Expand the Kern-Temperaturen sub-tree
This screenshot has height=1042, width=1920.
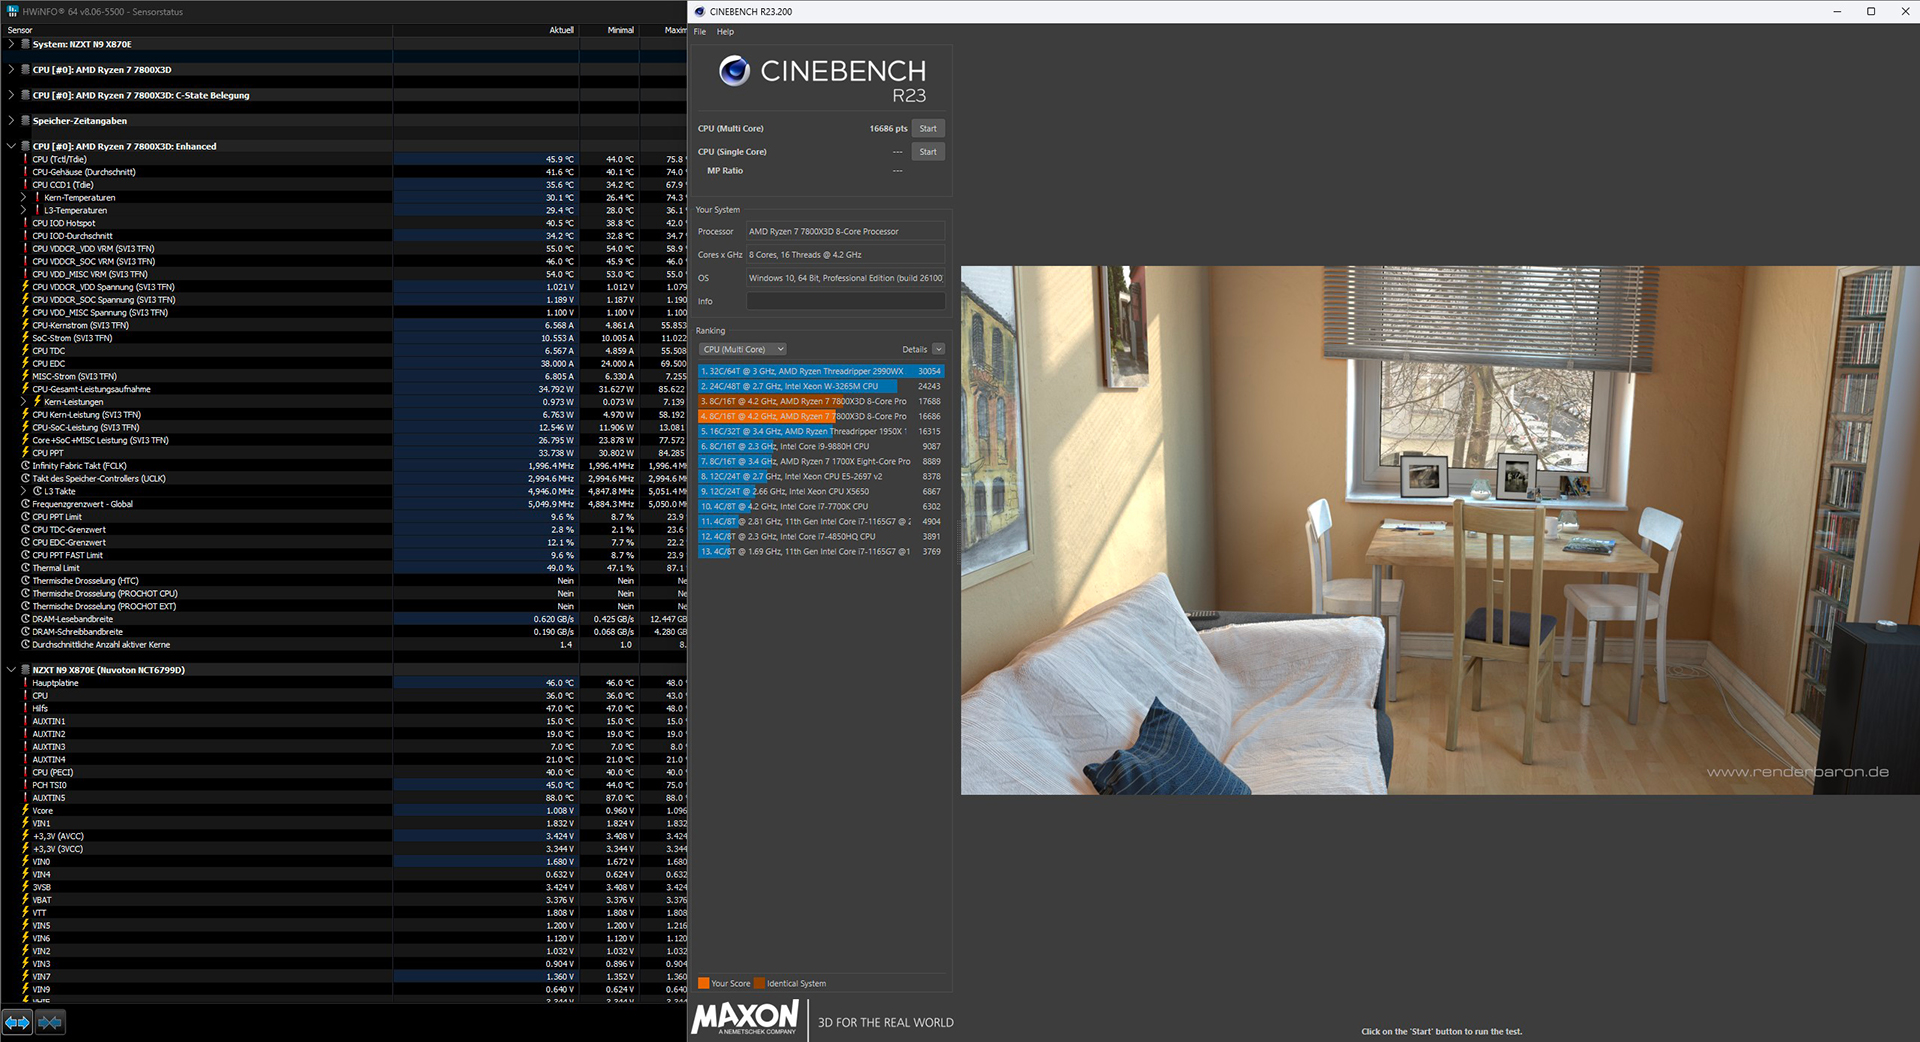(23, 198)
